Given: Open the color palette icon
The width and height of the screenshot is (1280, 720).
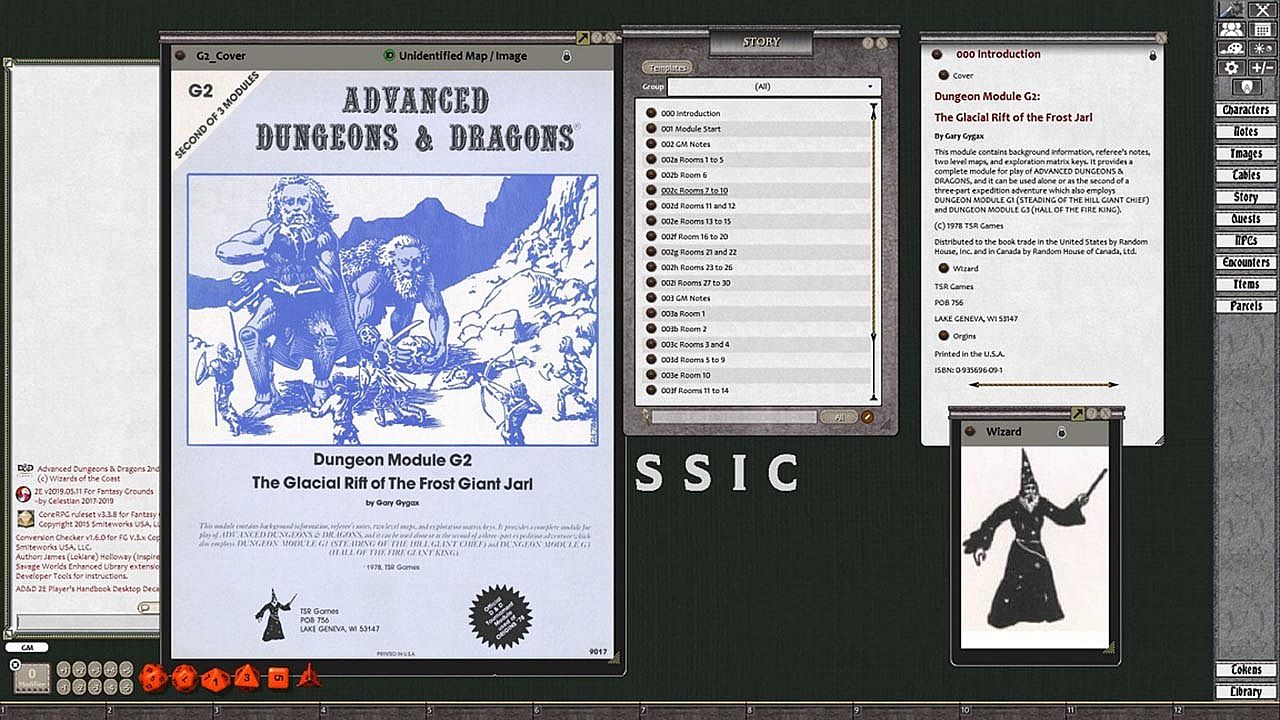Looking at the screenshot, I should pyautogui.click(x=1231, y=49).
